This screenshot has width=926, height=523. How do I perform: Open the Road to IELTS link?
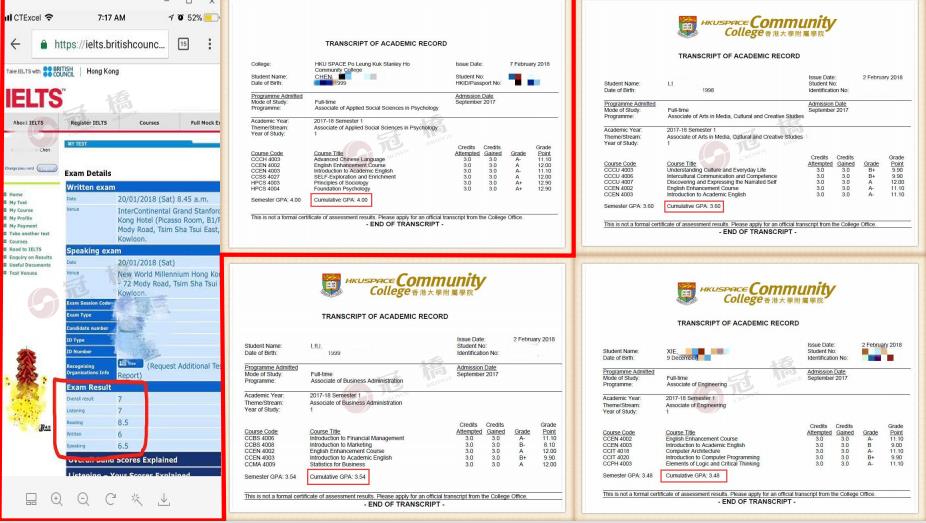point(24,249)
